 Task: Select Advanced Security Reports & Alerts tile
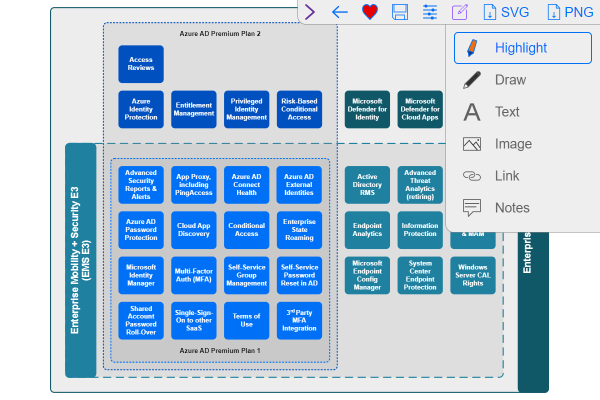point(141,185)
